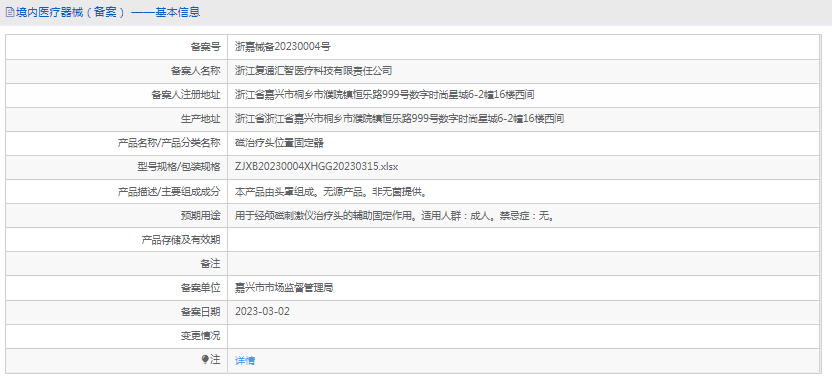Screen dimensions: 832x379
Task: Select the company name 浙江复通汇智医疗科技有限责任公司
Action: point(314,71)
